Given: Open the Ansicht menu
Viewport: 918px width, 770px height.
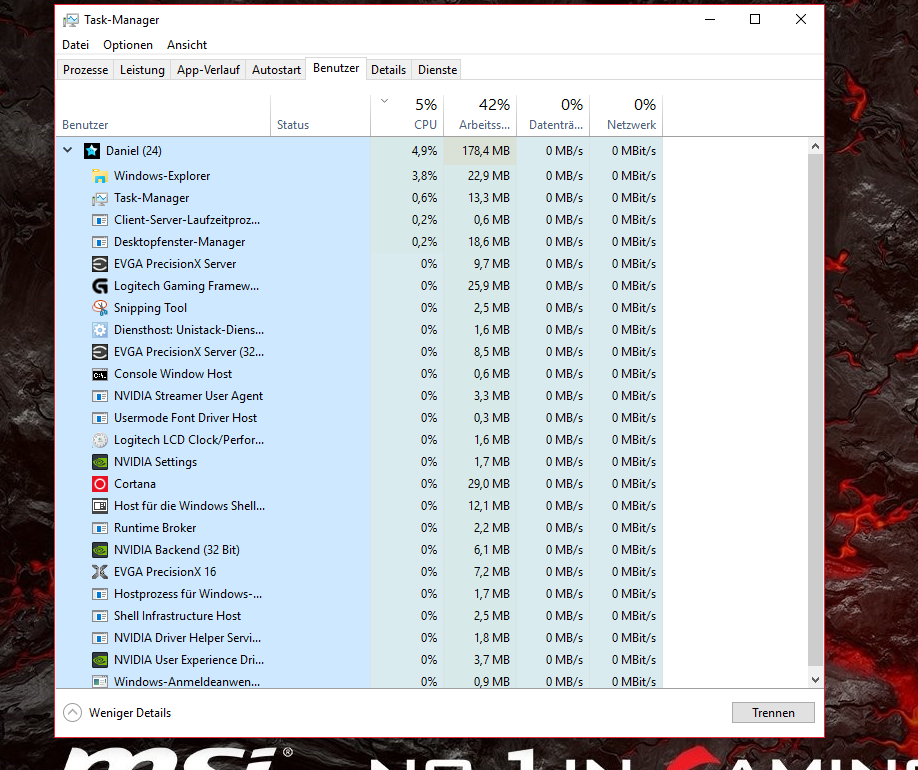Looking at the screenshot, I should tap(187, 45).
